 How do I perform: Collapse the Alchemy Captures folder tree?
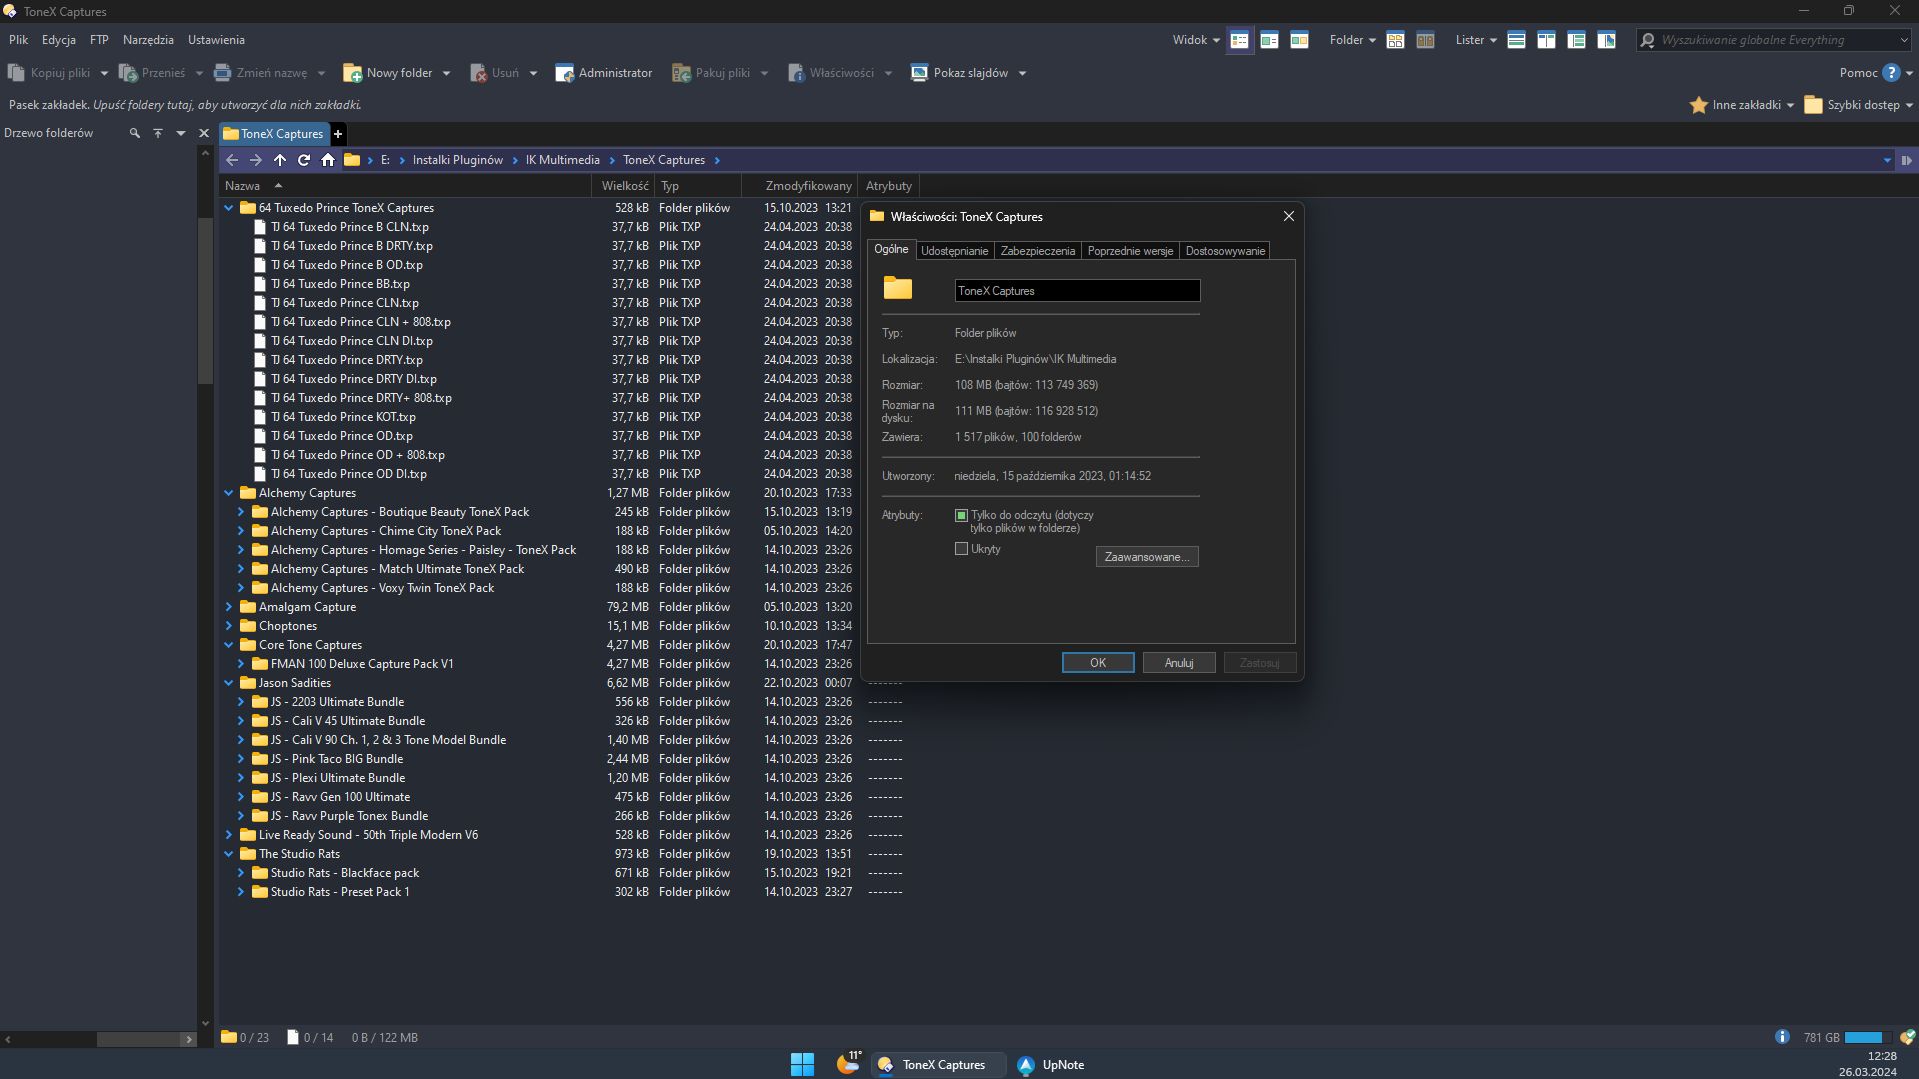point(229,493)
